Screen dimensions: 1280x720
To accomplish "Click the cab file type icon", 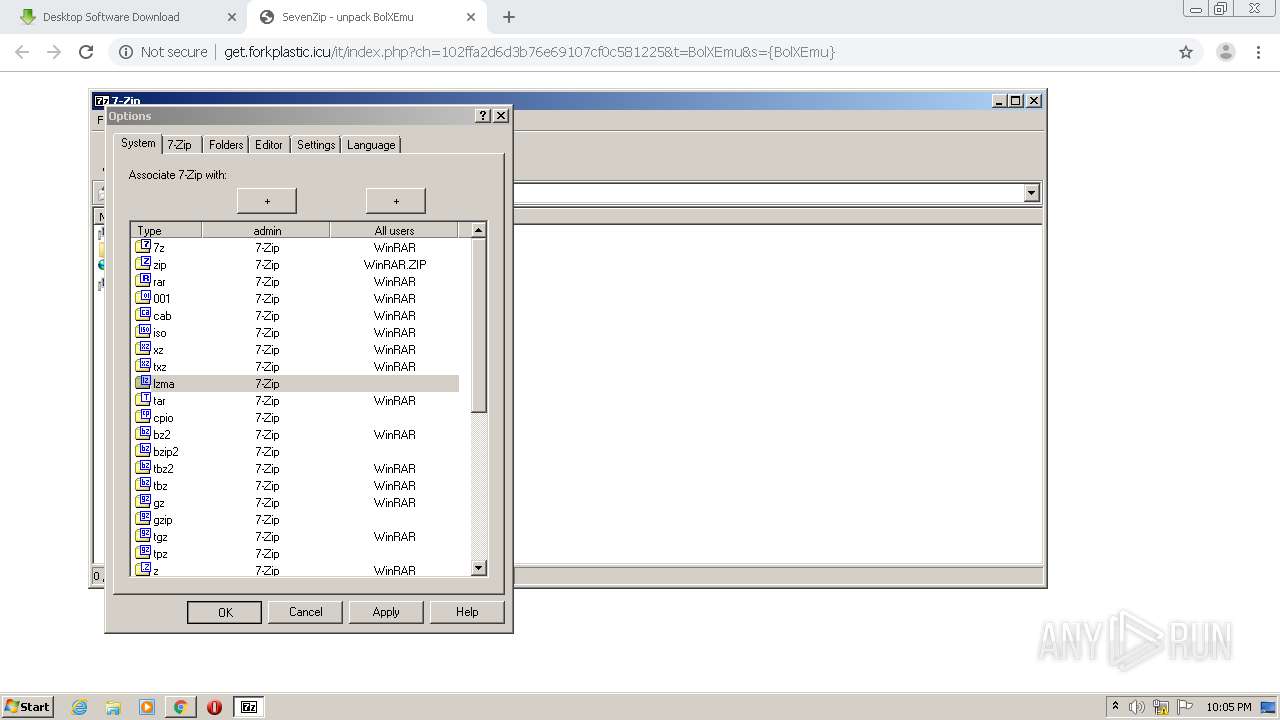I will point(143,315).
